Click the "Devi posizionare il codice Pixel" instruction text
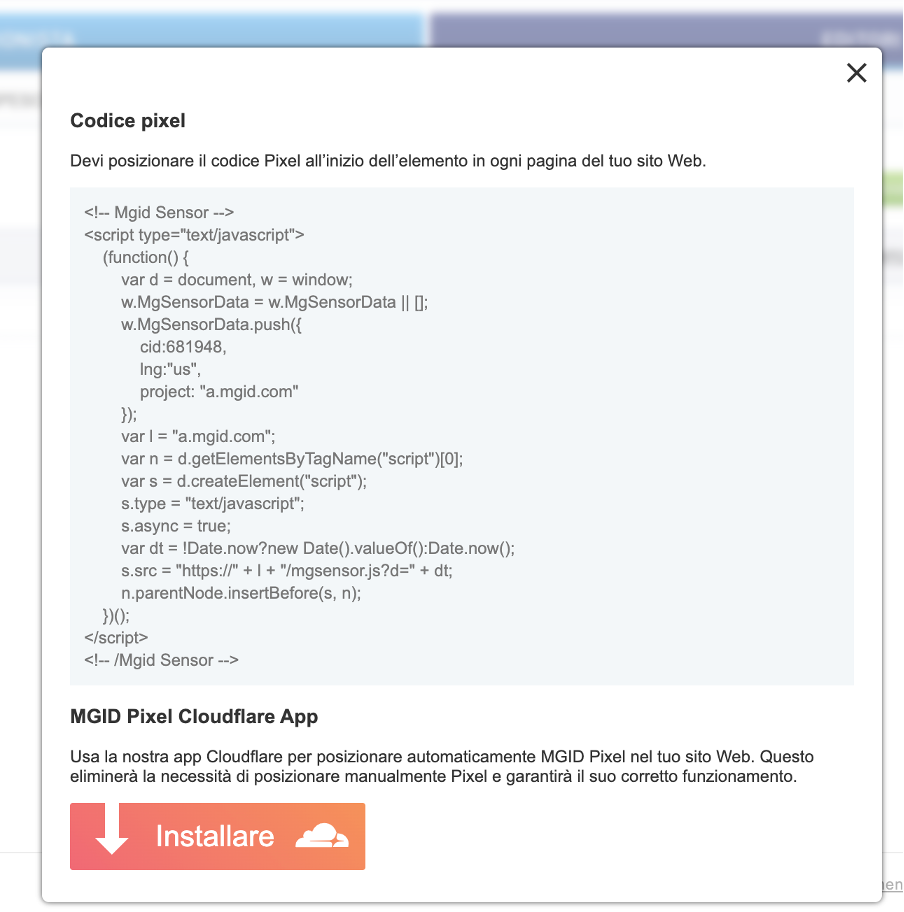The height and width of the screenshot is (912, 904). 388,161
